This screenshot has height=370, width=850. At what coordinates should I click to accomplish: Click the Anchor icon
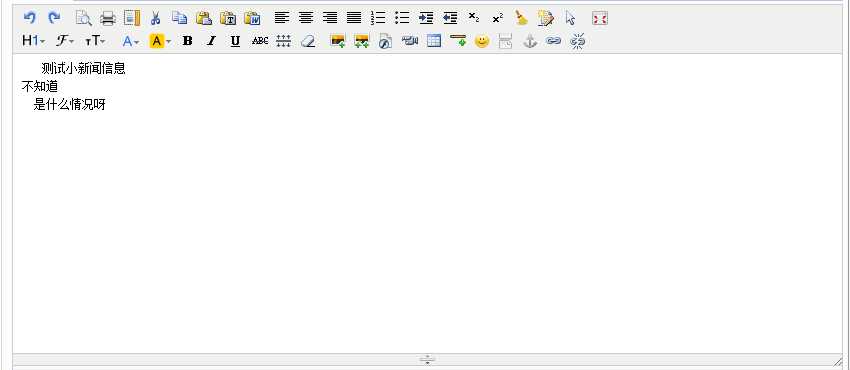[x=530, y=41]
